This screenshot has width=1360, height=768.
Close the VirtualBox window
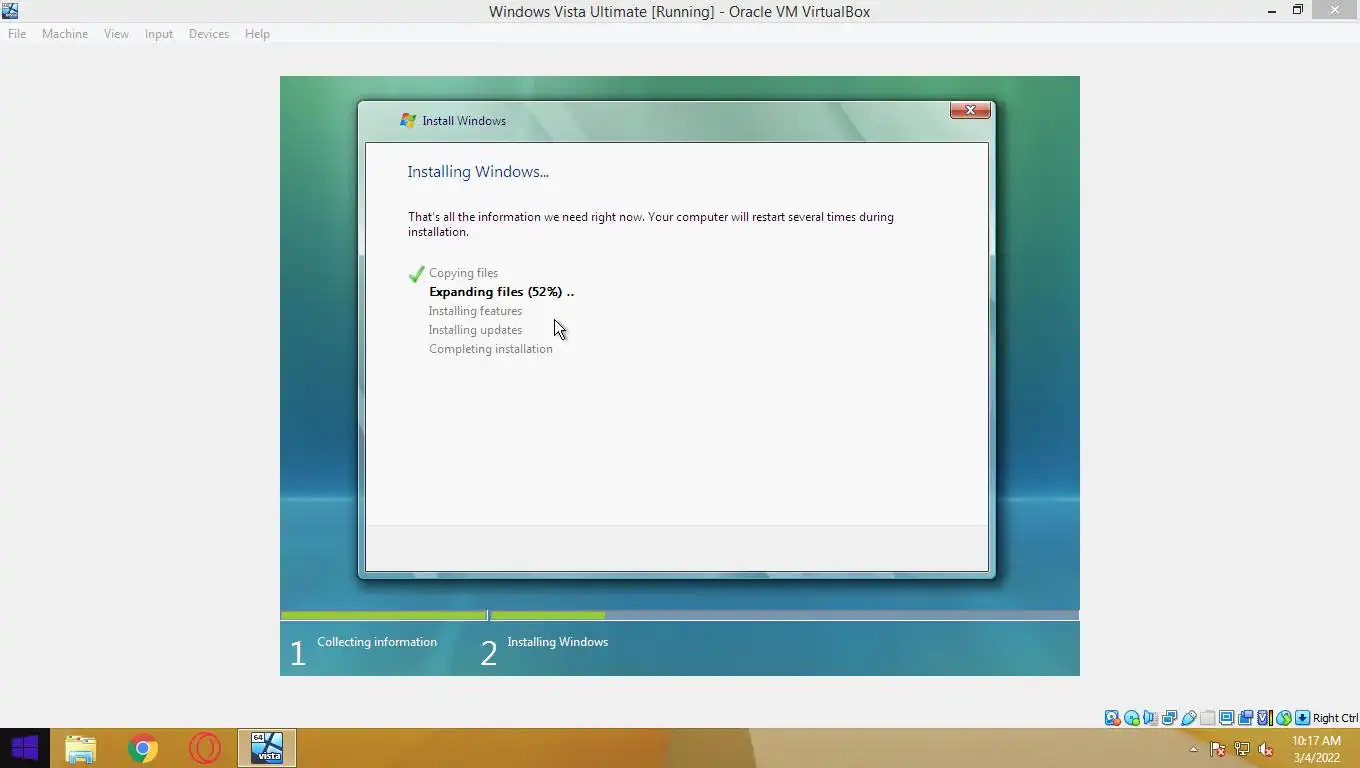click(x=1335, y=11)
